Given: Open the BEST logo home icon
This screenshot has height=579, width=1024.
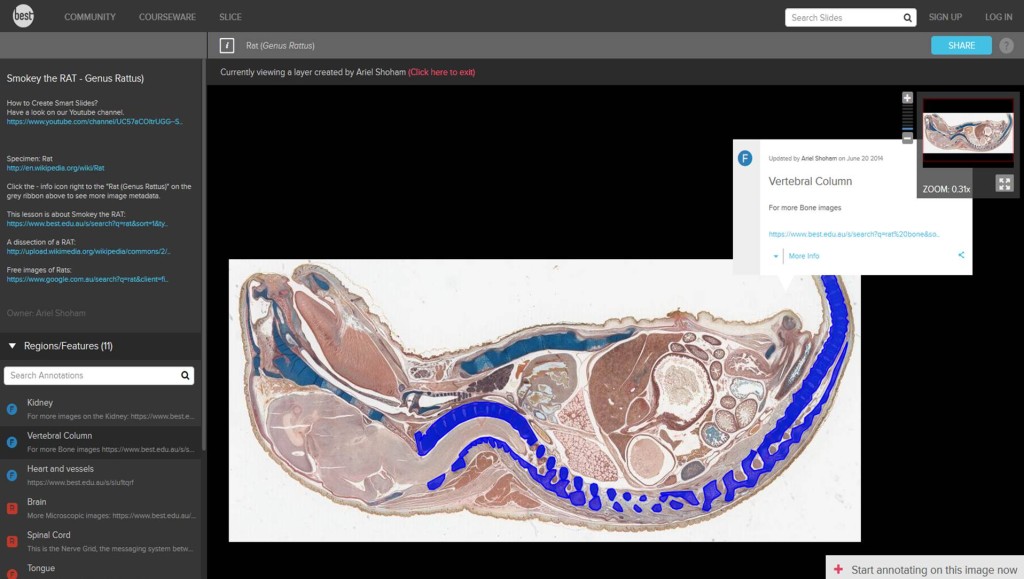Looking at the screenshot, I should click(24, 16).
